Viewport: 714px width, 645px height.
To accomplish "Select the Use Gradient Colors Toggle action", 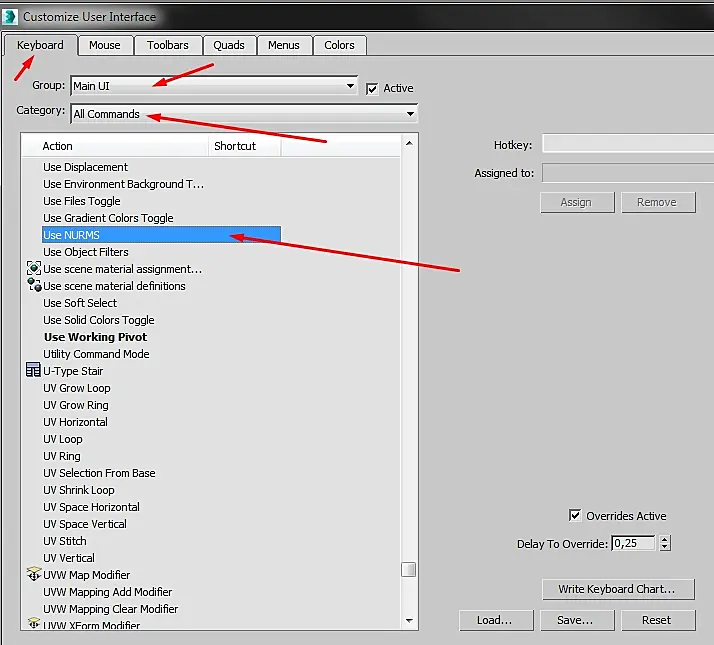I will (x=108, y=218).
